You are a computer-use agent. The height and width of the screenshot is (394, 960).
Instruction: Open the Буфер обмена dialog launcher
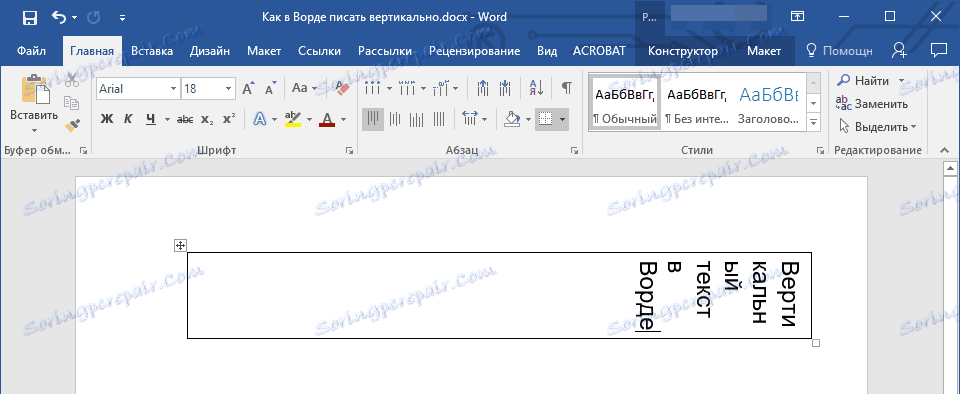84,151
